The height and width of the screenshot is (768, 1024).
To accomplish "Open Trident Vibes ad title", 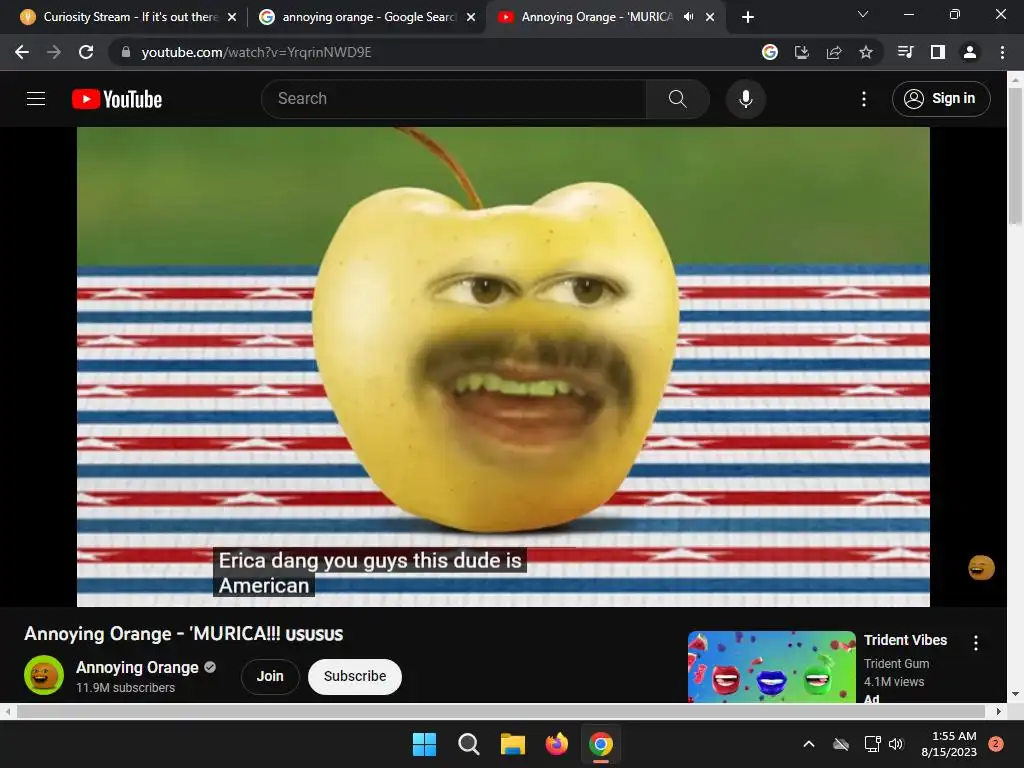I will pos(905,640).
